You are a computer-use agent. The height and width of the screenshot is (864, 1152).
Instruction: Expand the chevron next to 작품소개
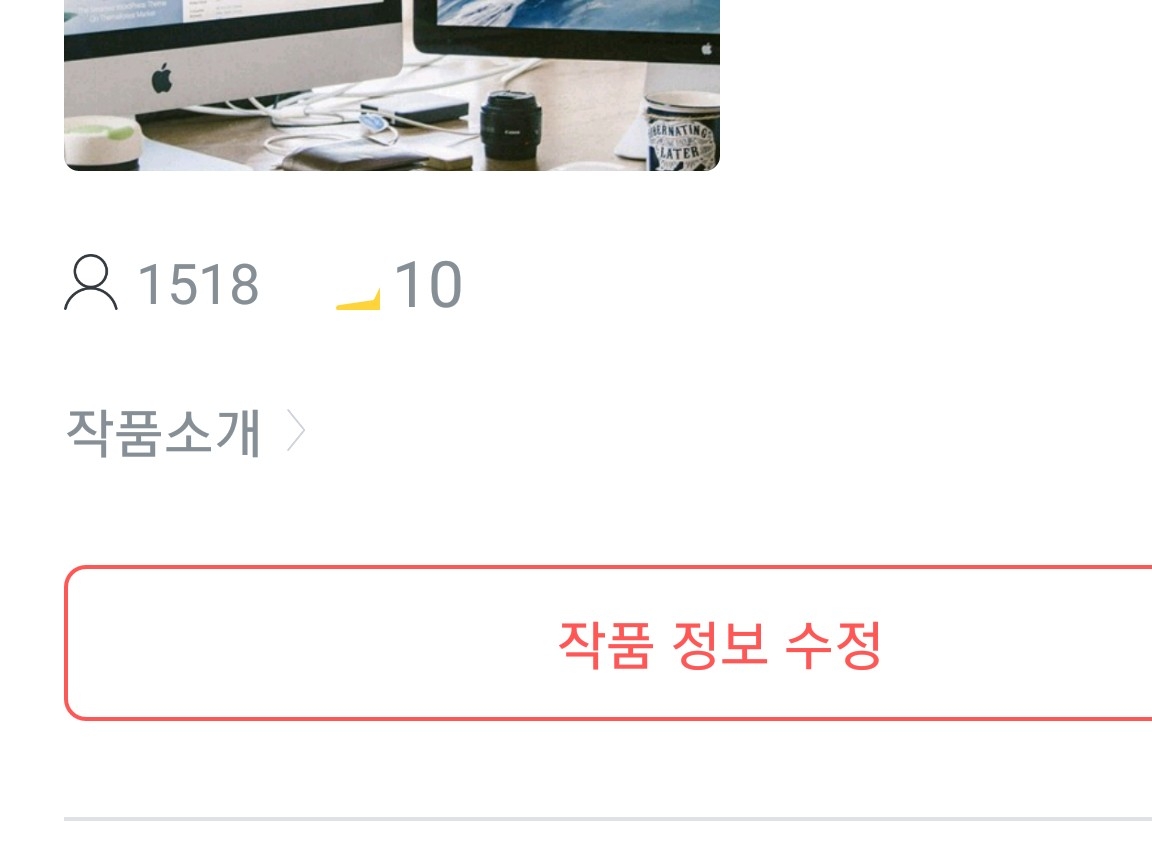click(295, 431)
